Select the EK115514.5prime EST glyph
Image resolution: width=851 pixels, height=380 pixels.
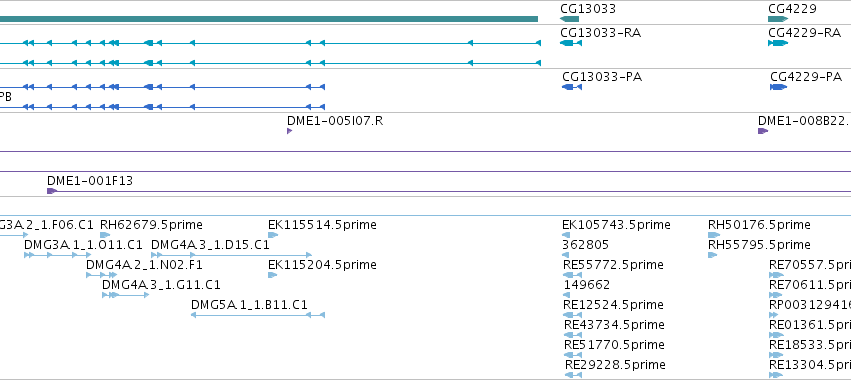coord(273,235)
